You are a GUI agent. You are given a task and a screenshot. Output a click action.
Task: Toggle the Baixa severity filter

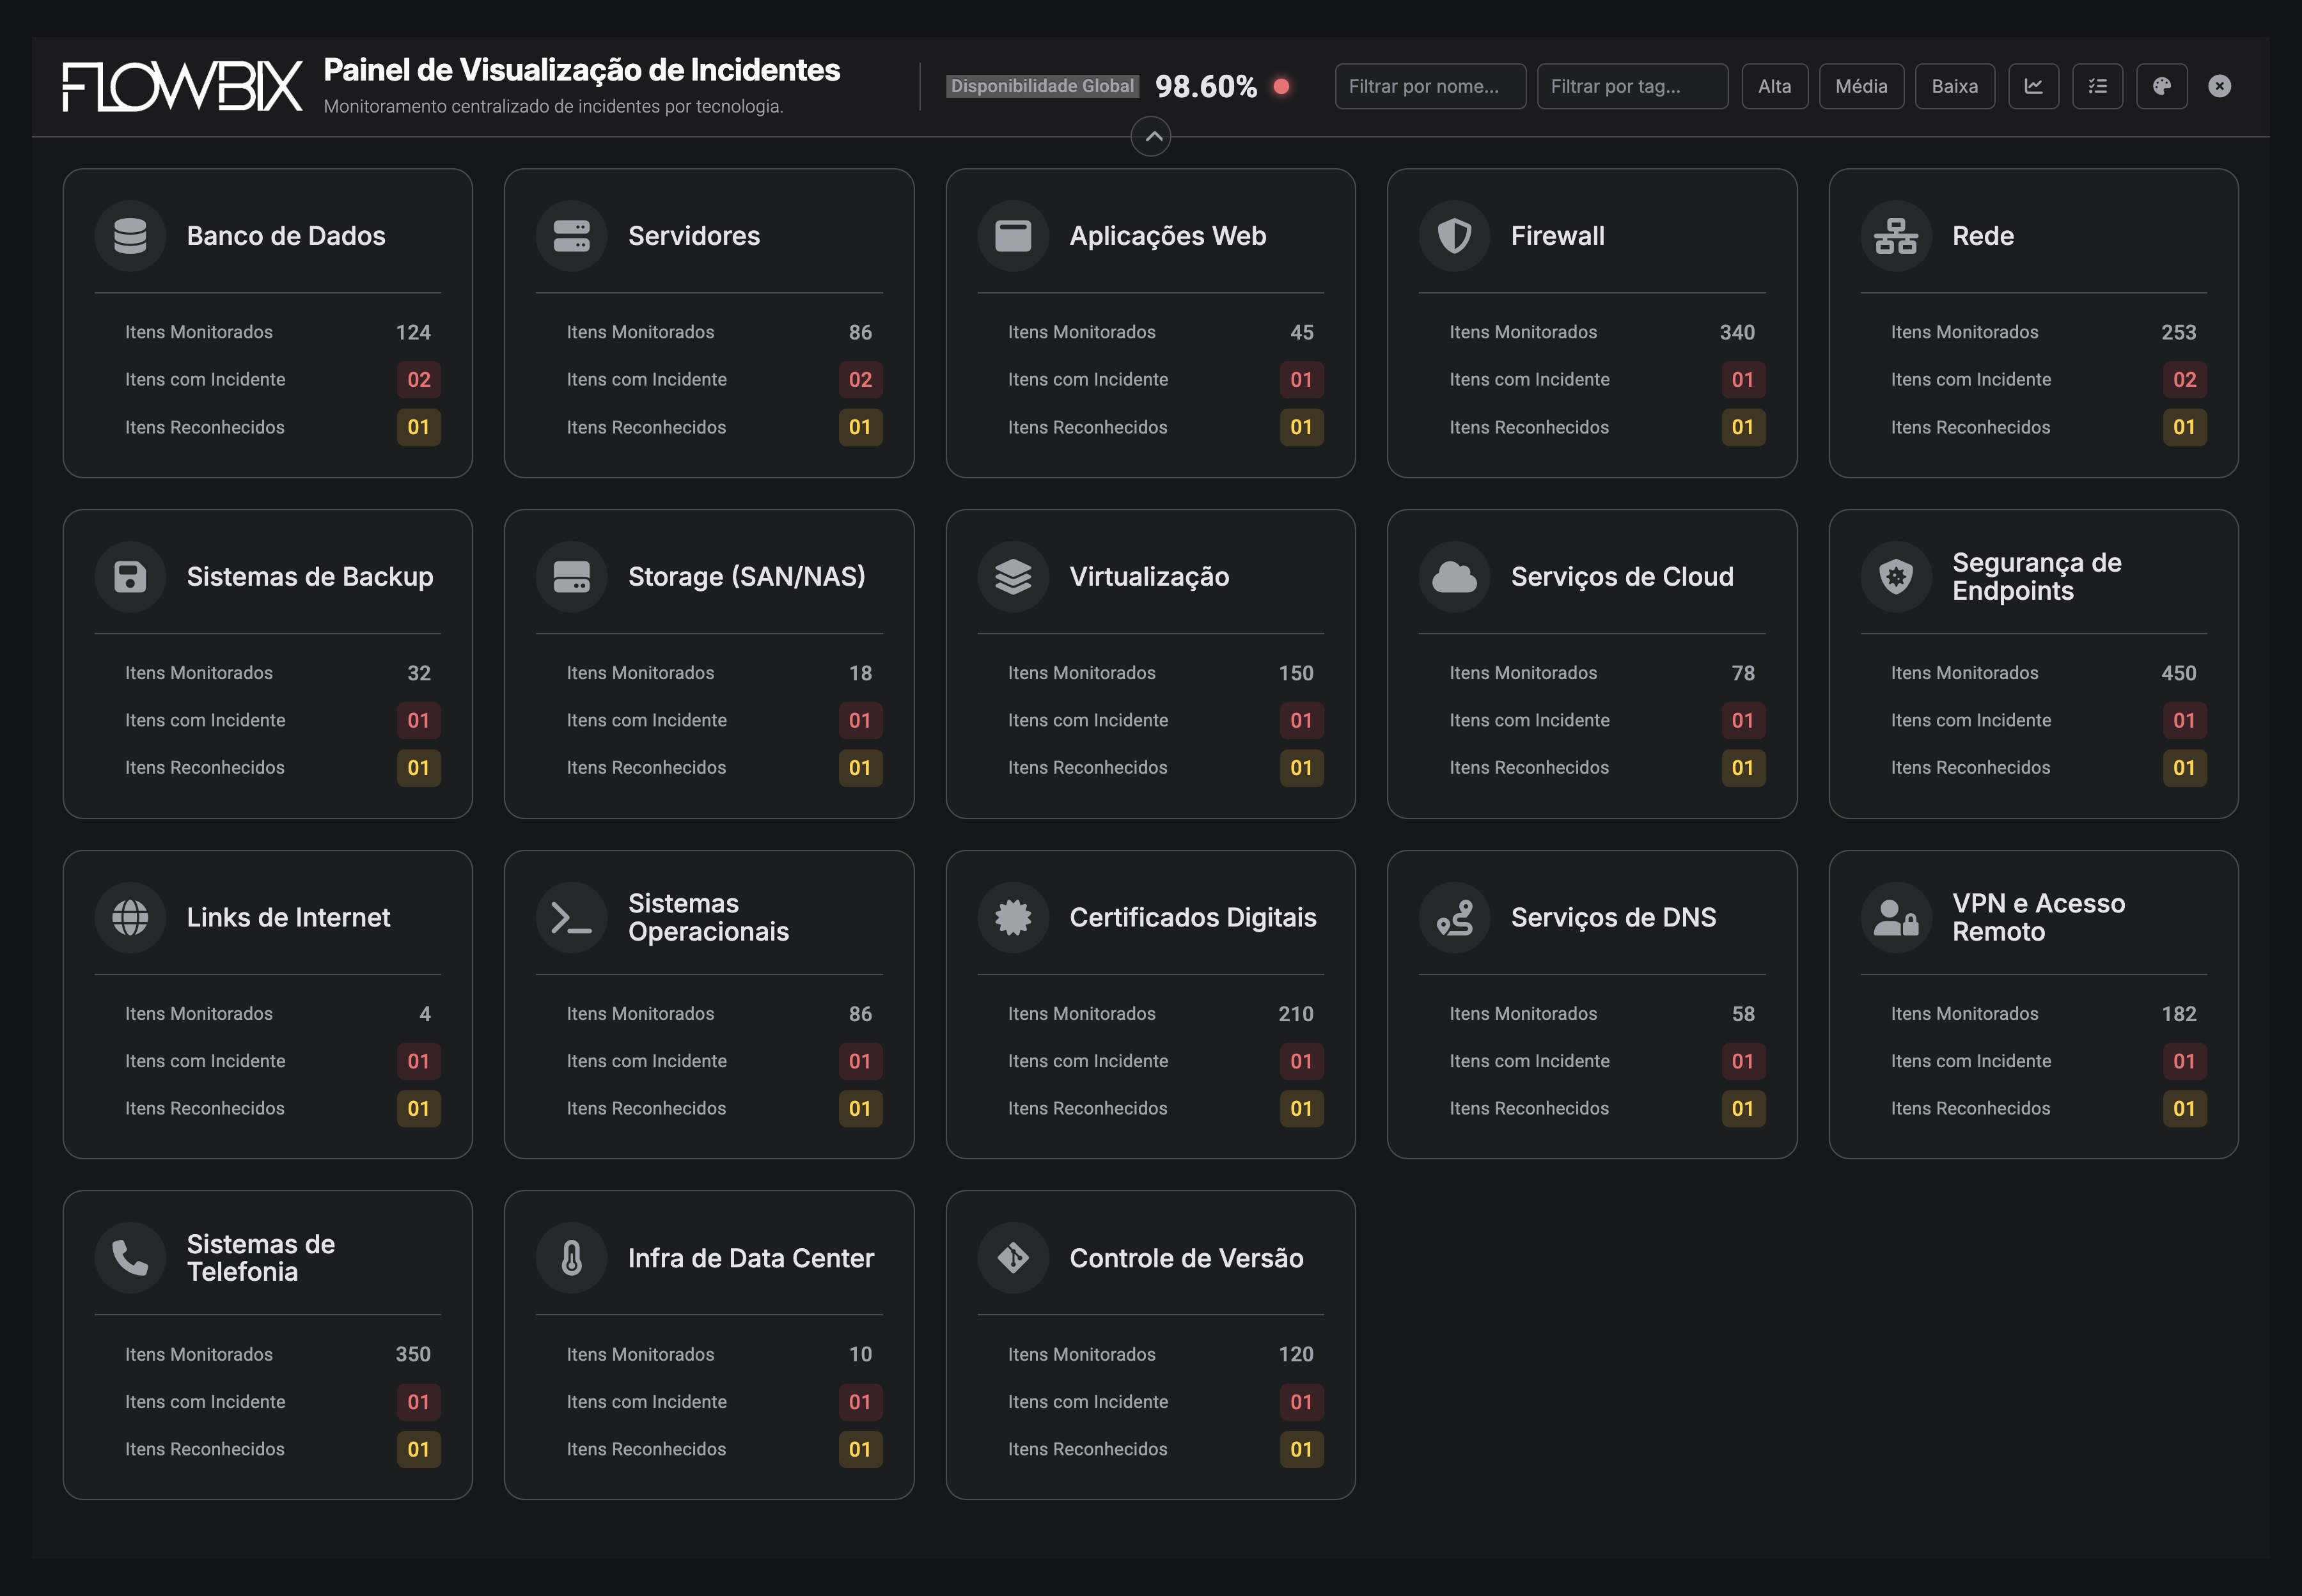tap(1955, 86)
